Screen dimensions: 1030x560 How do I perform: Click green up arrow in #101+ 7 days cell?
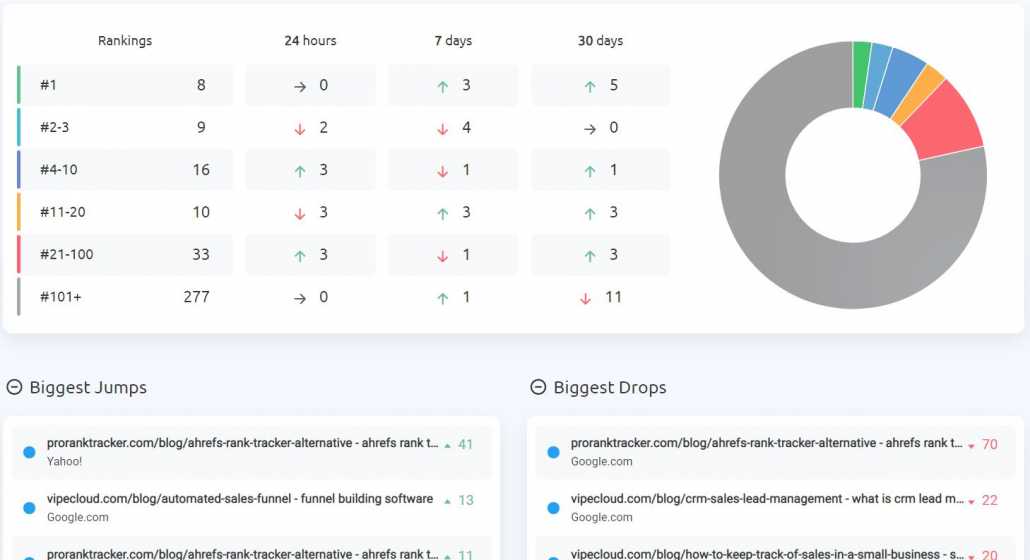point(443,298)
